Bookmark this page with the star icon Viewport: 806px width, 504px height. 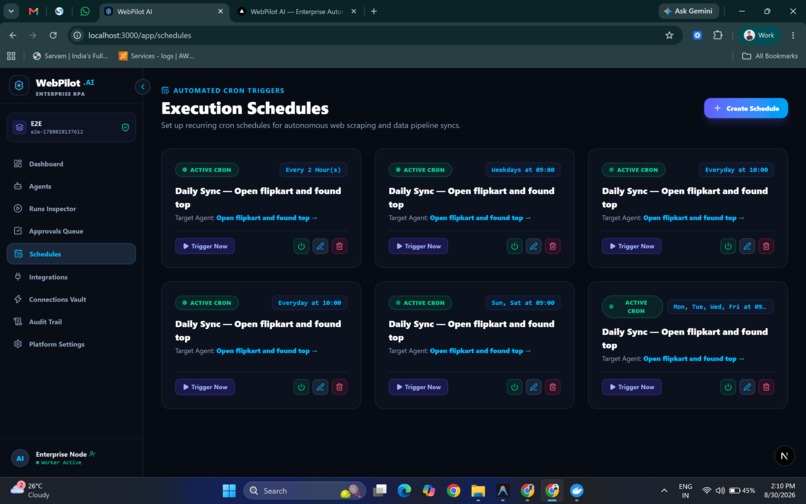[669, 35]
